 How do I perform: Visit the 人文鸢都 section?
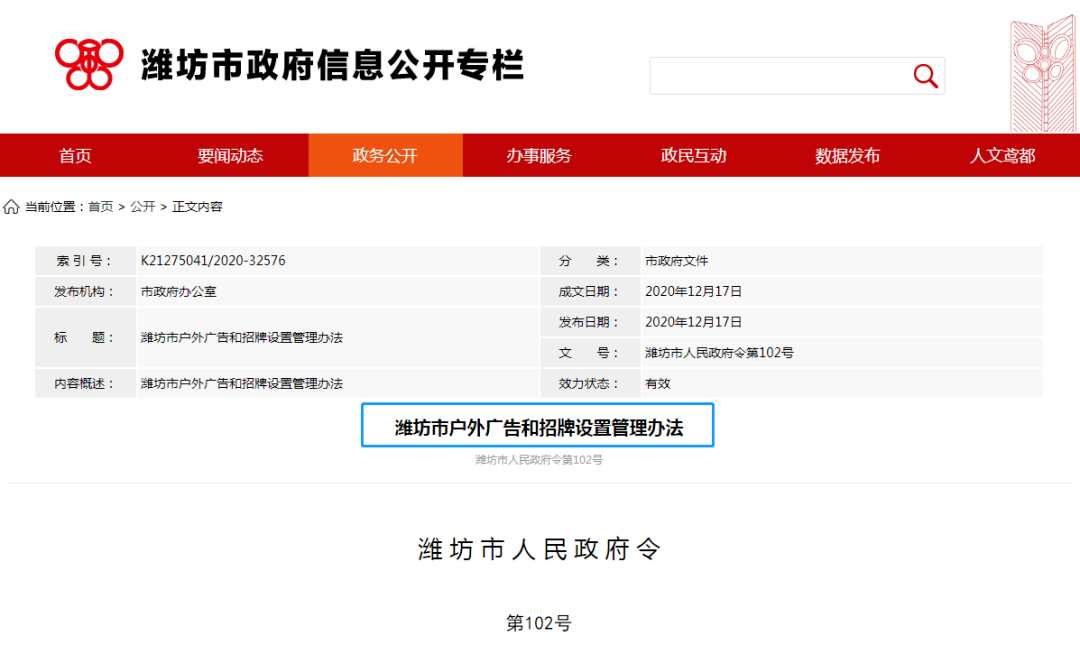click(x=1002, y=156)
